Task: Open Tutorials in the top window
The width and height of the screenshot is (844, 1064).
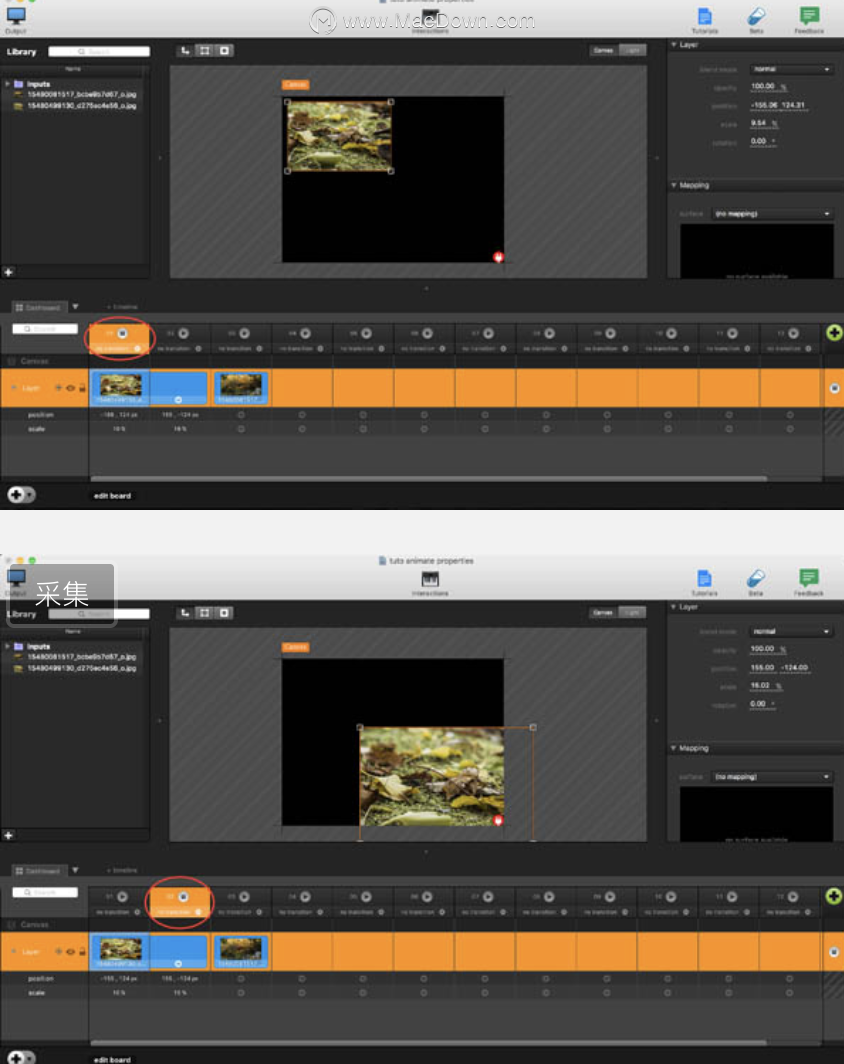Action: [704, 20]
